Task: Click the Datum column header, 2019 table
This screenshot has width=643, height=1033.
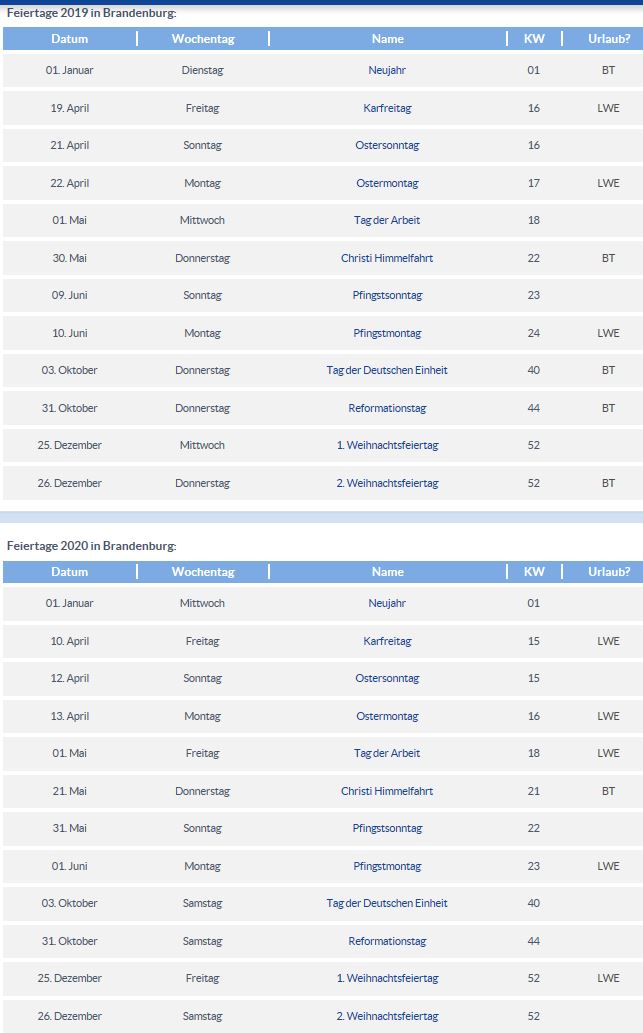Action: tap(70, 39)
